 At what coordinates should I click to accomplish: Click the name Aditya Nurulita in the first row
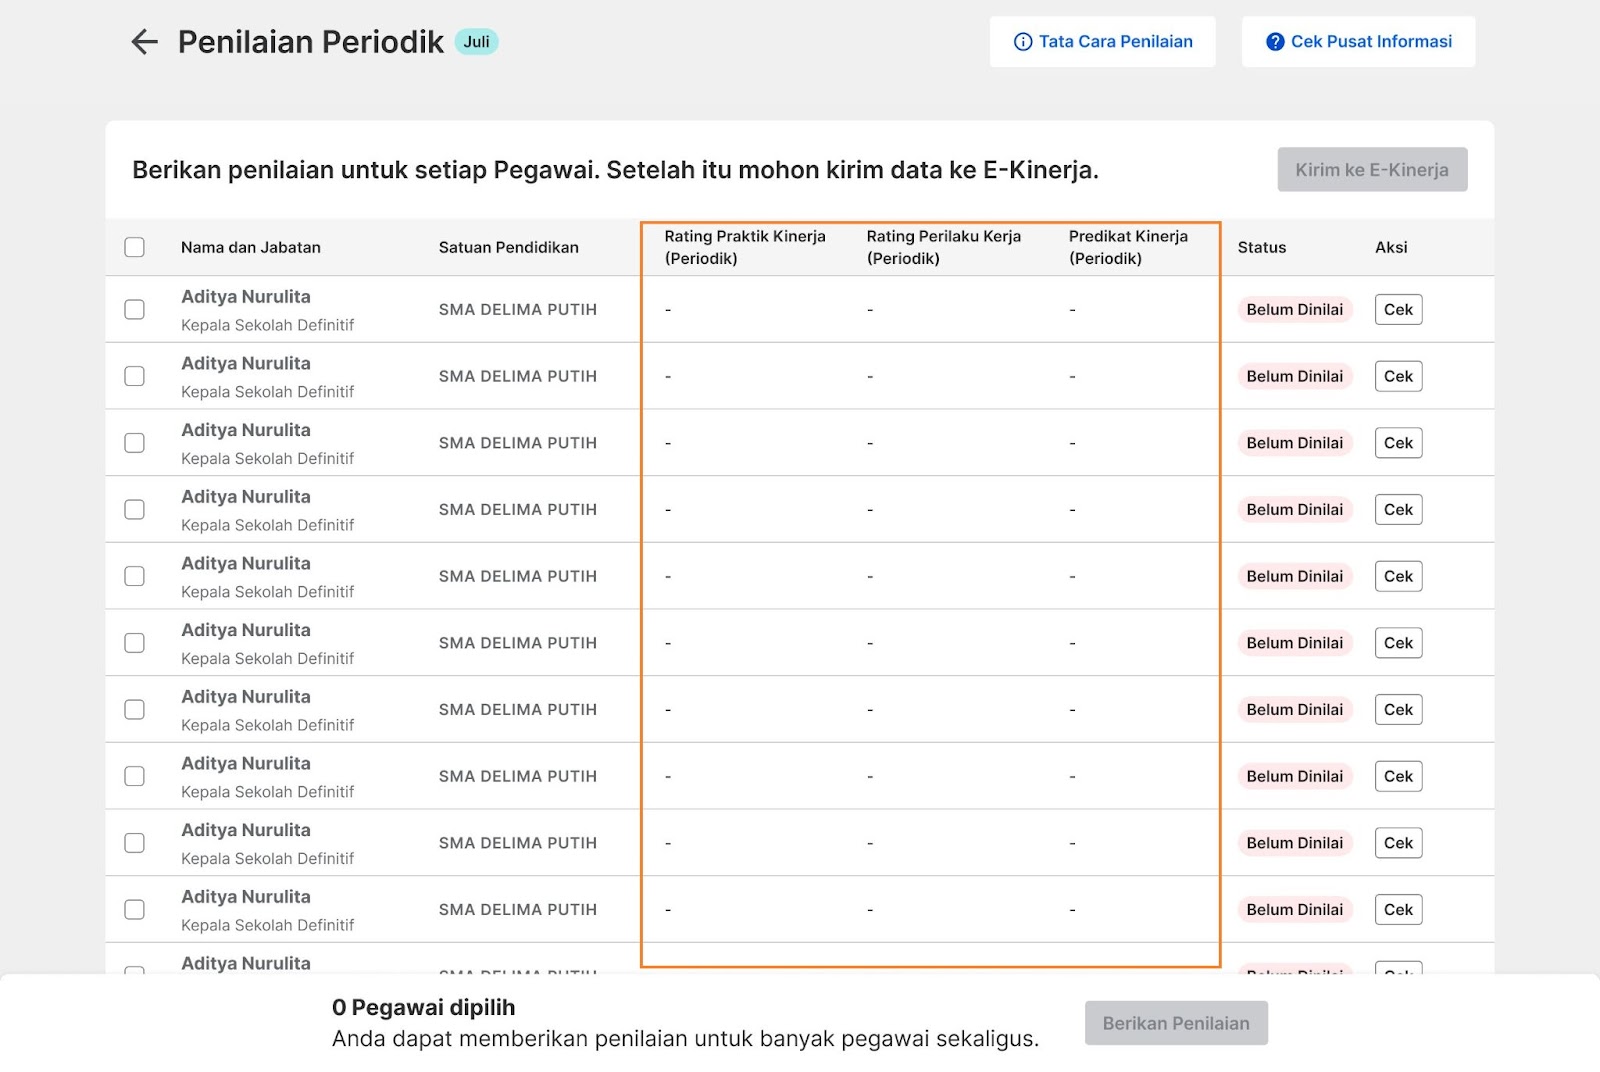pos(246,297)
